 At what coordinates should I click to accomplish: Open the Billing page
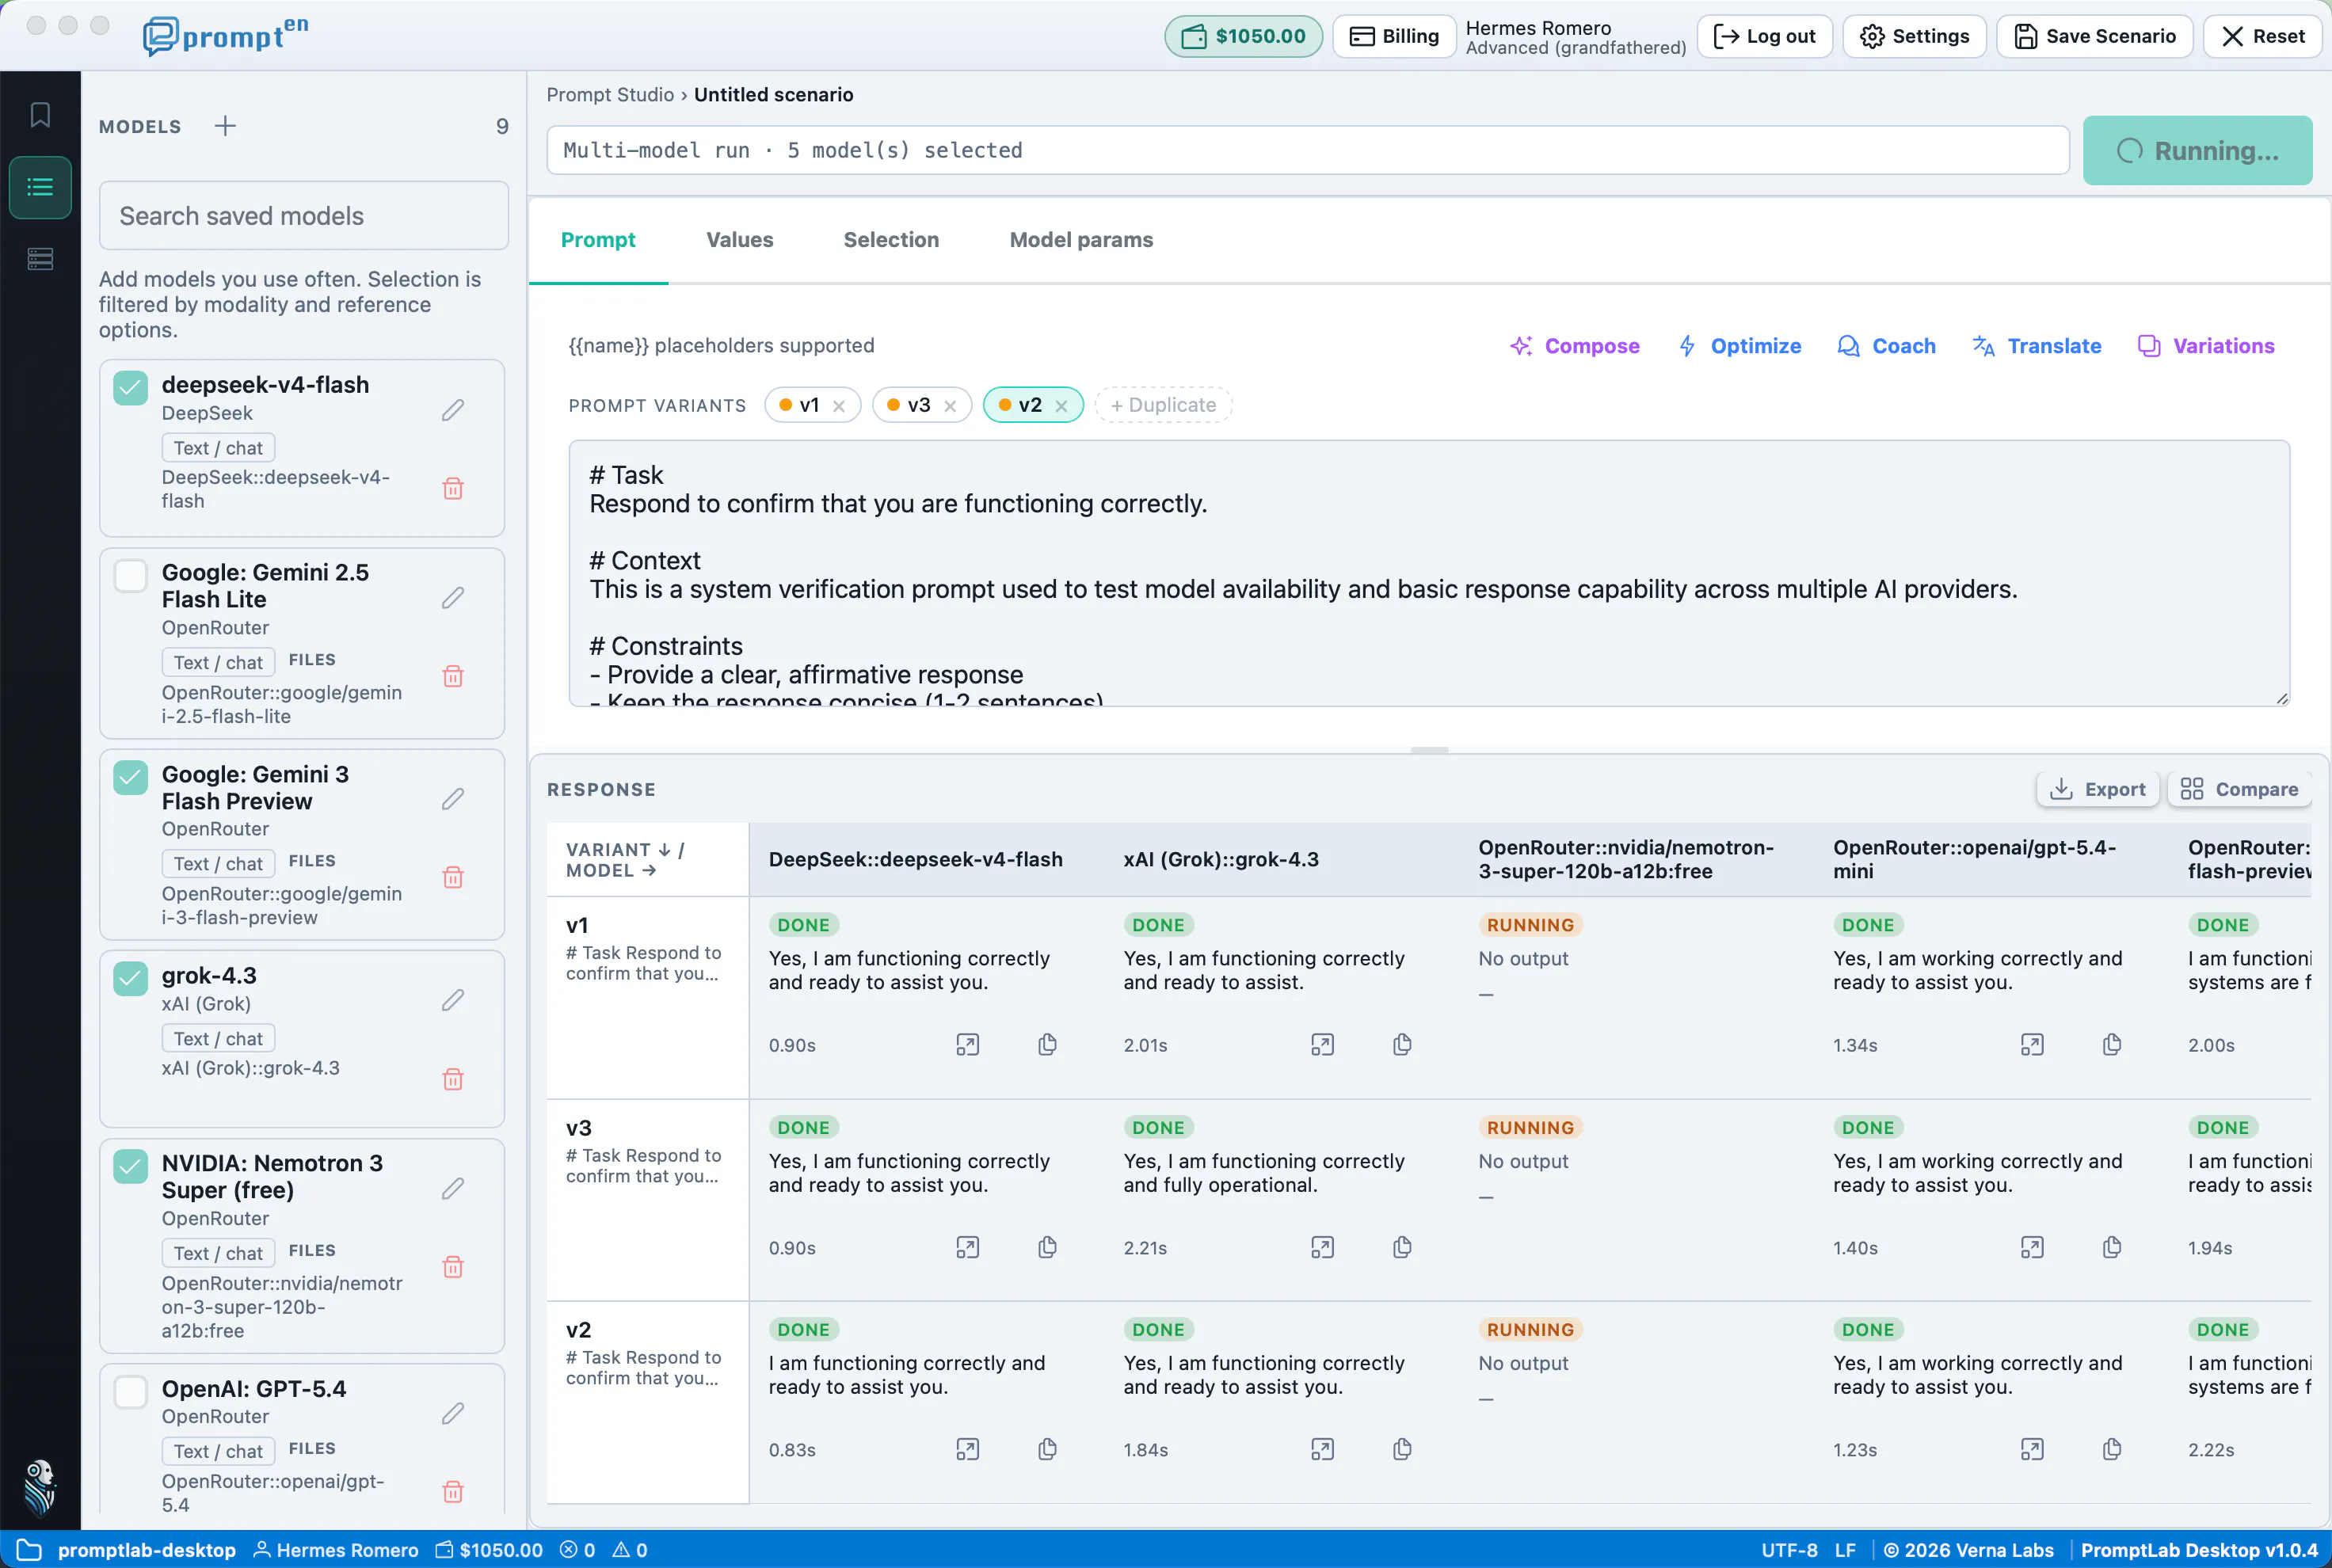[1394, 37]
